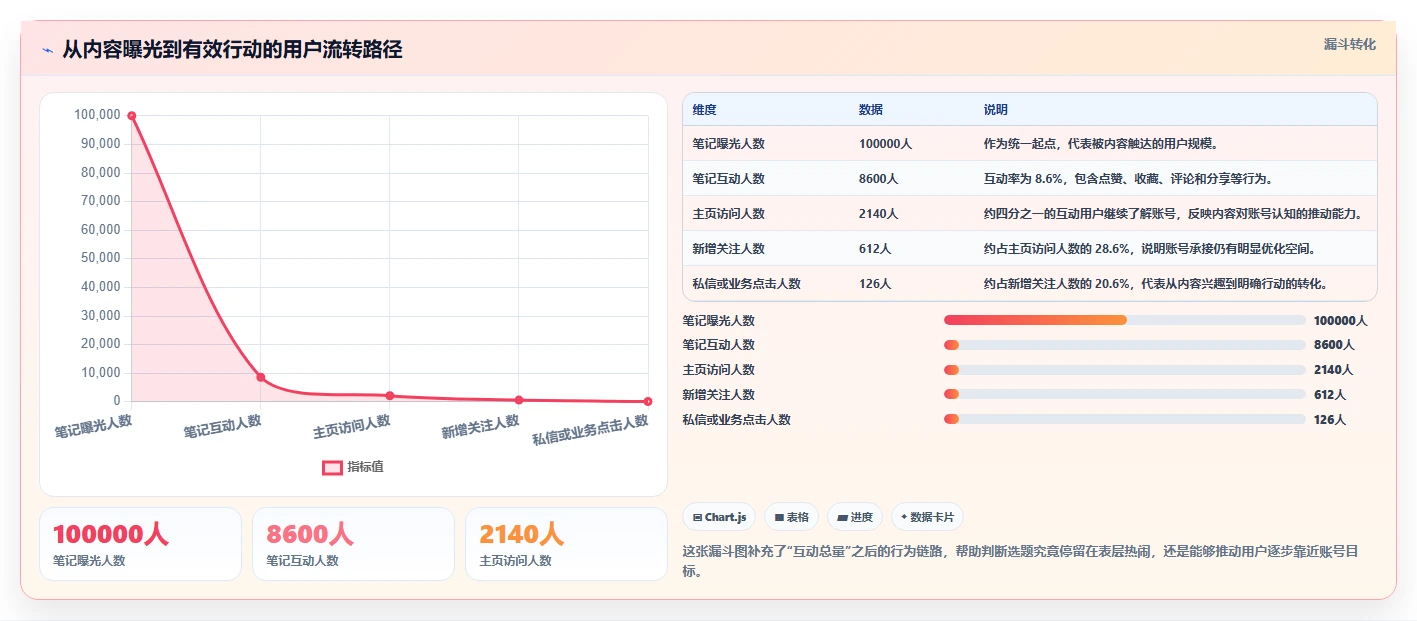Click the chart point at 主页访问人数
The width and height of the screenshot is (1417, 621).
click(x=390, y=396)
